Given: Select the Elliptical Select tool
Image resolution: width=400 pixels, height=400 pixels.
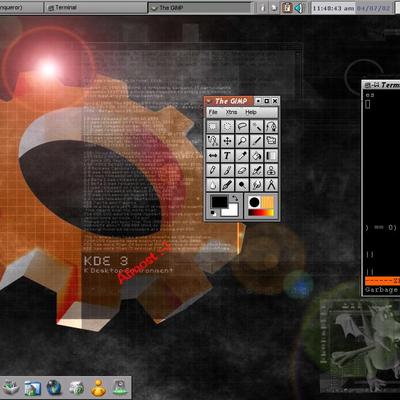Looking at the screenshot, I should [227, 127].
